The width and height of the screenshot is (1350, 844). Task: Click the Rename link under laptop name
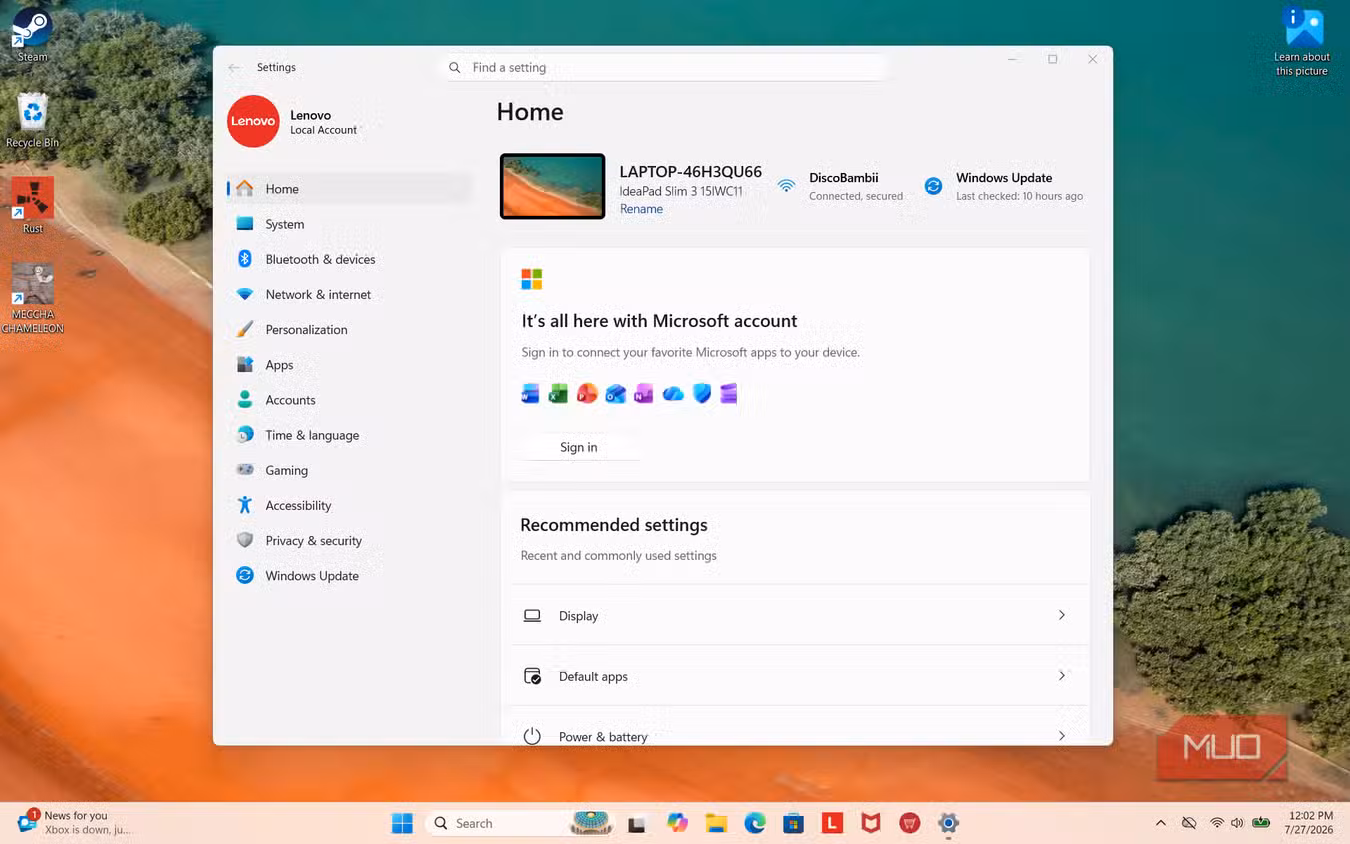[641, 209]
